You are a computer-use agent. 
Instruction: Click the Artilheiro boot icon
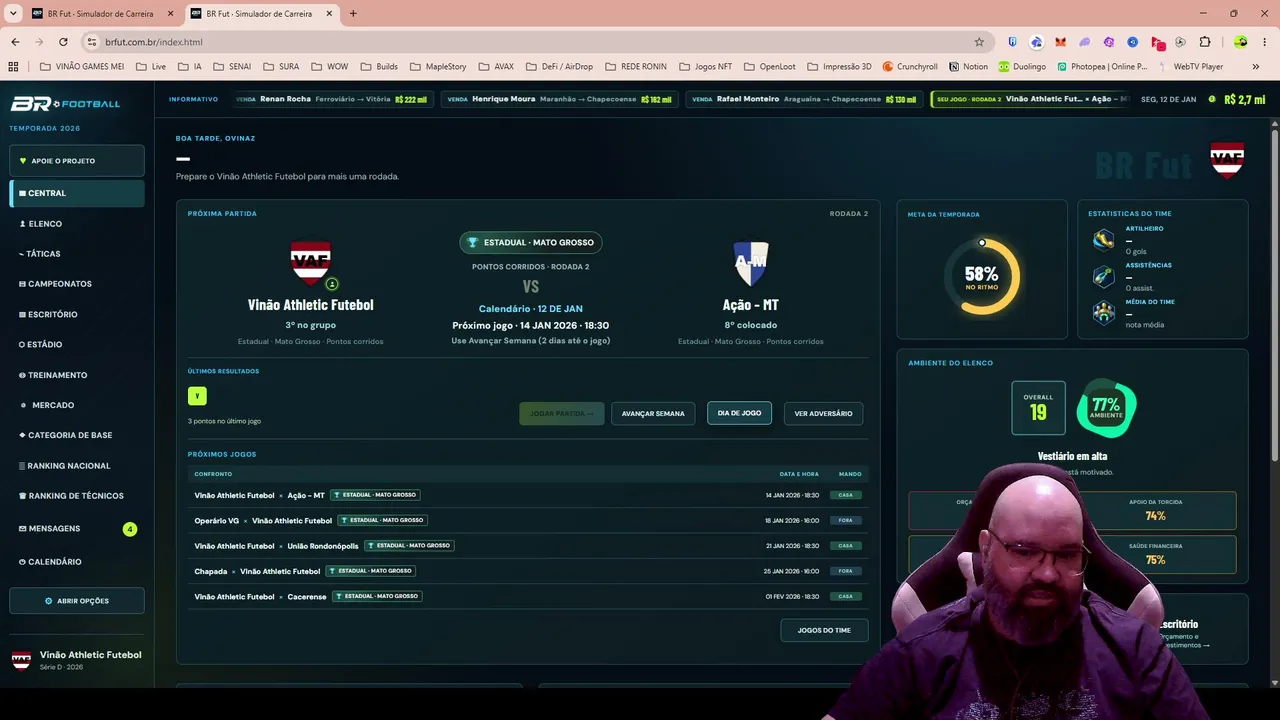pos(1103,239)
